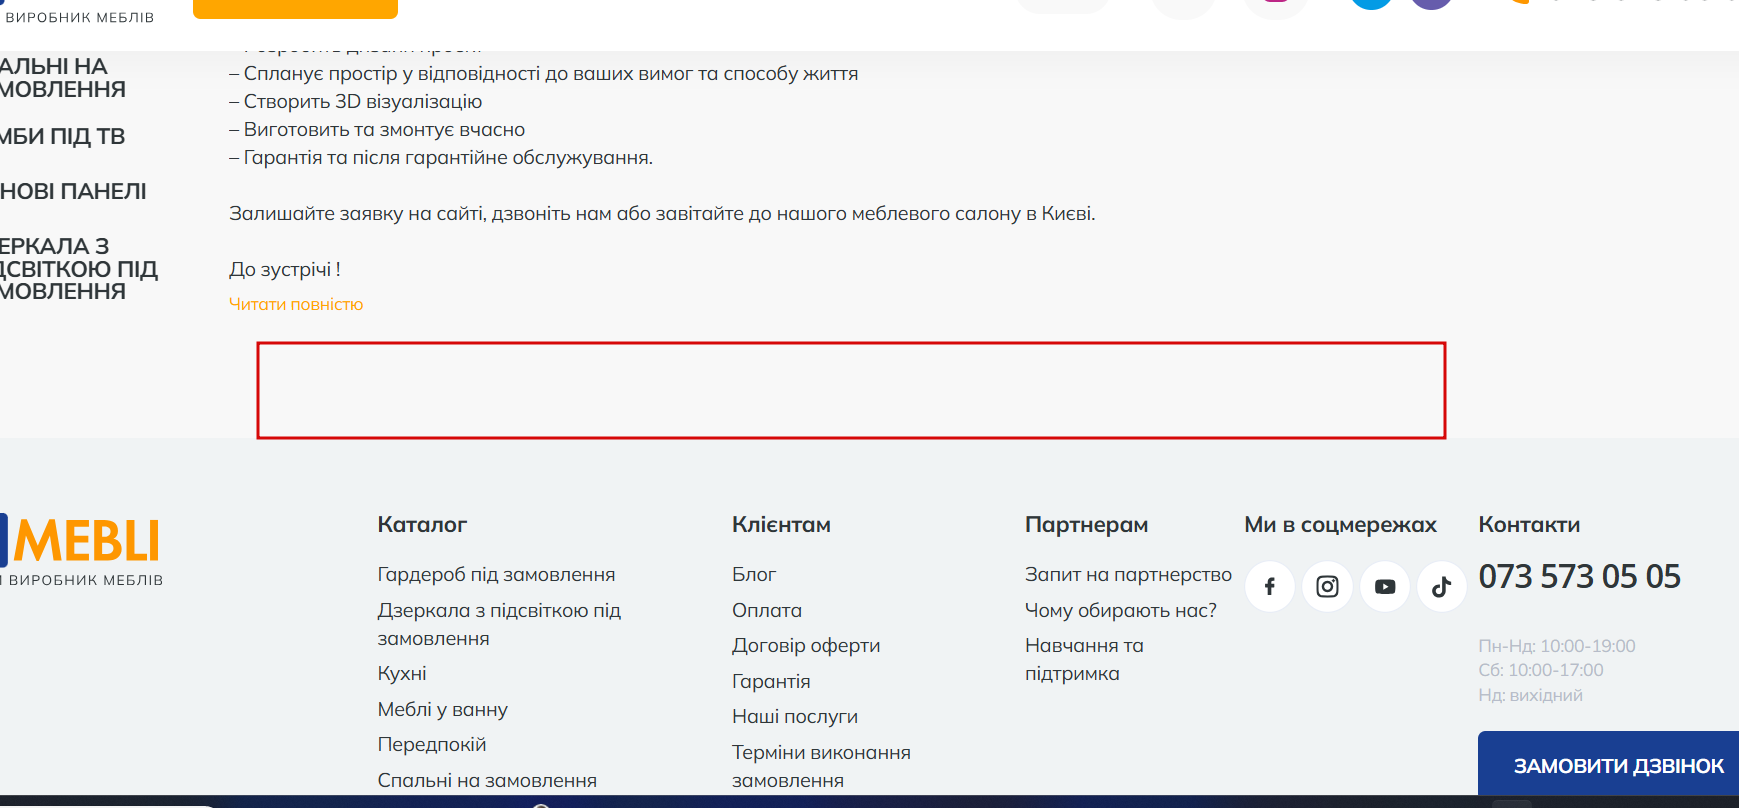The width and height of the screenshot is (1739, 808).
Task: Click the line 'Створить 3D візуалізацію'
Action: coord(356,102)
